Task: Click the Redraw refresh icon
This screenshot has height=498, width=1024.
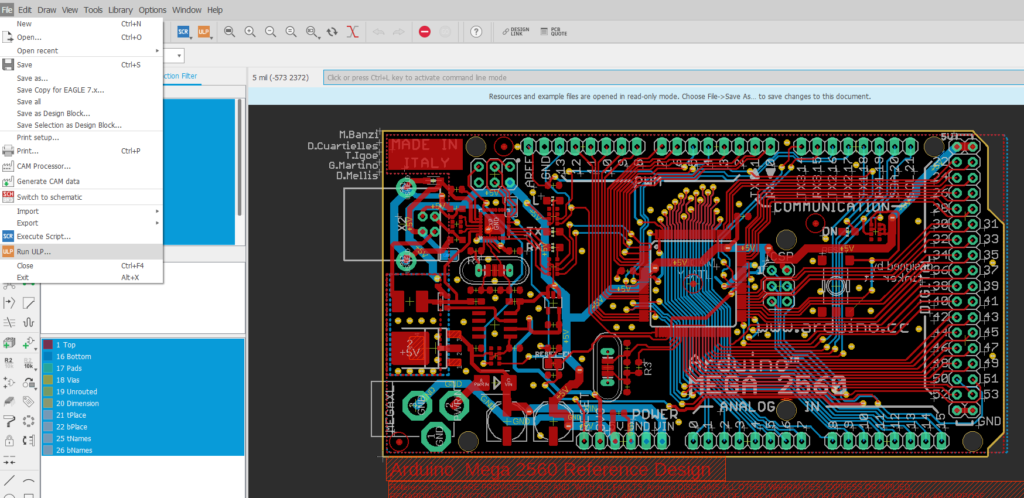Action: (x=333, y=32)
